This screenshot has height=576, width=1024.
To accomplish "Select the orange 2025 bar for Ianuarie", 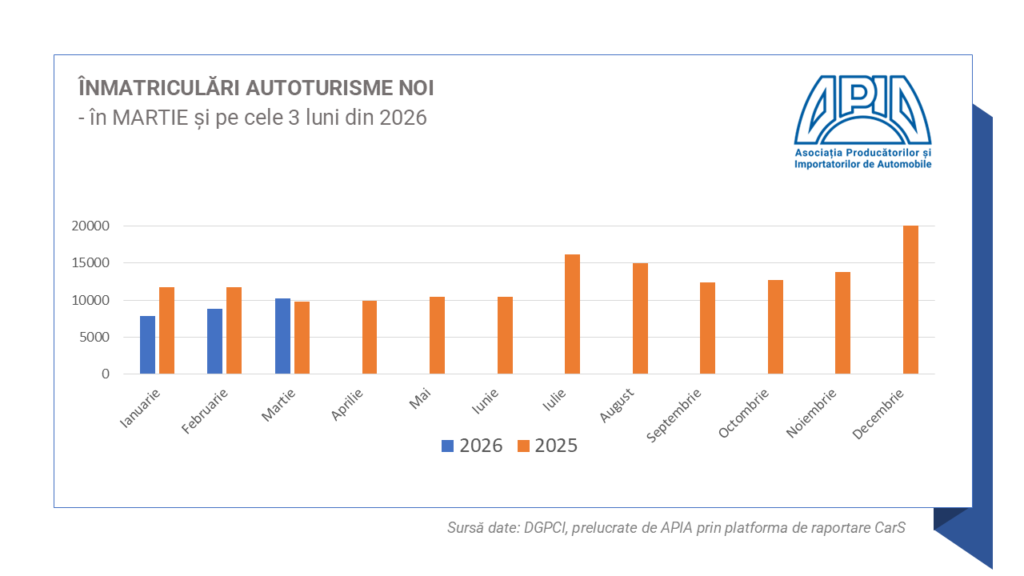I will [167, 331].
